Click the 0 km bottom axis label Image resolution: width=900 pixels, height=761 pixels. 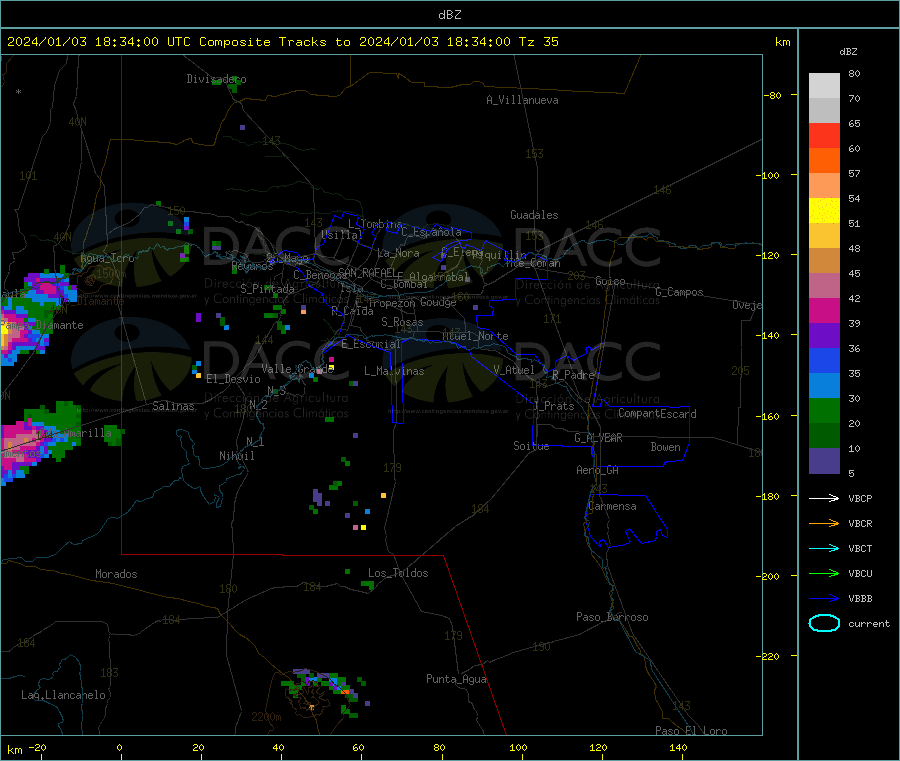click(x=119, y=747)
